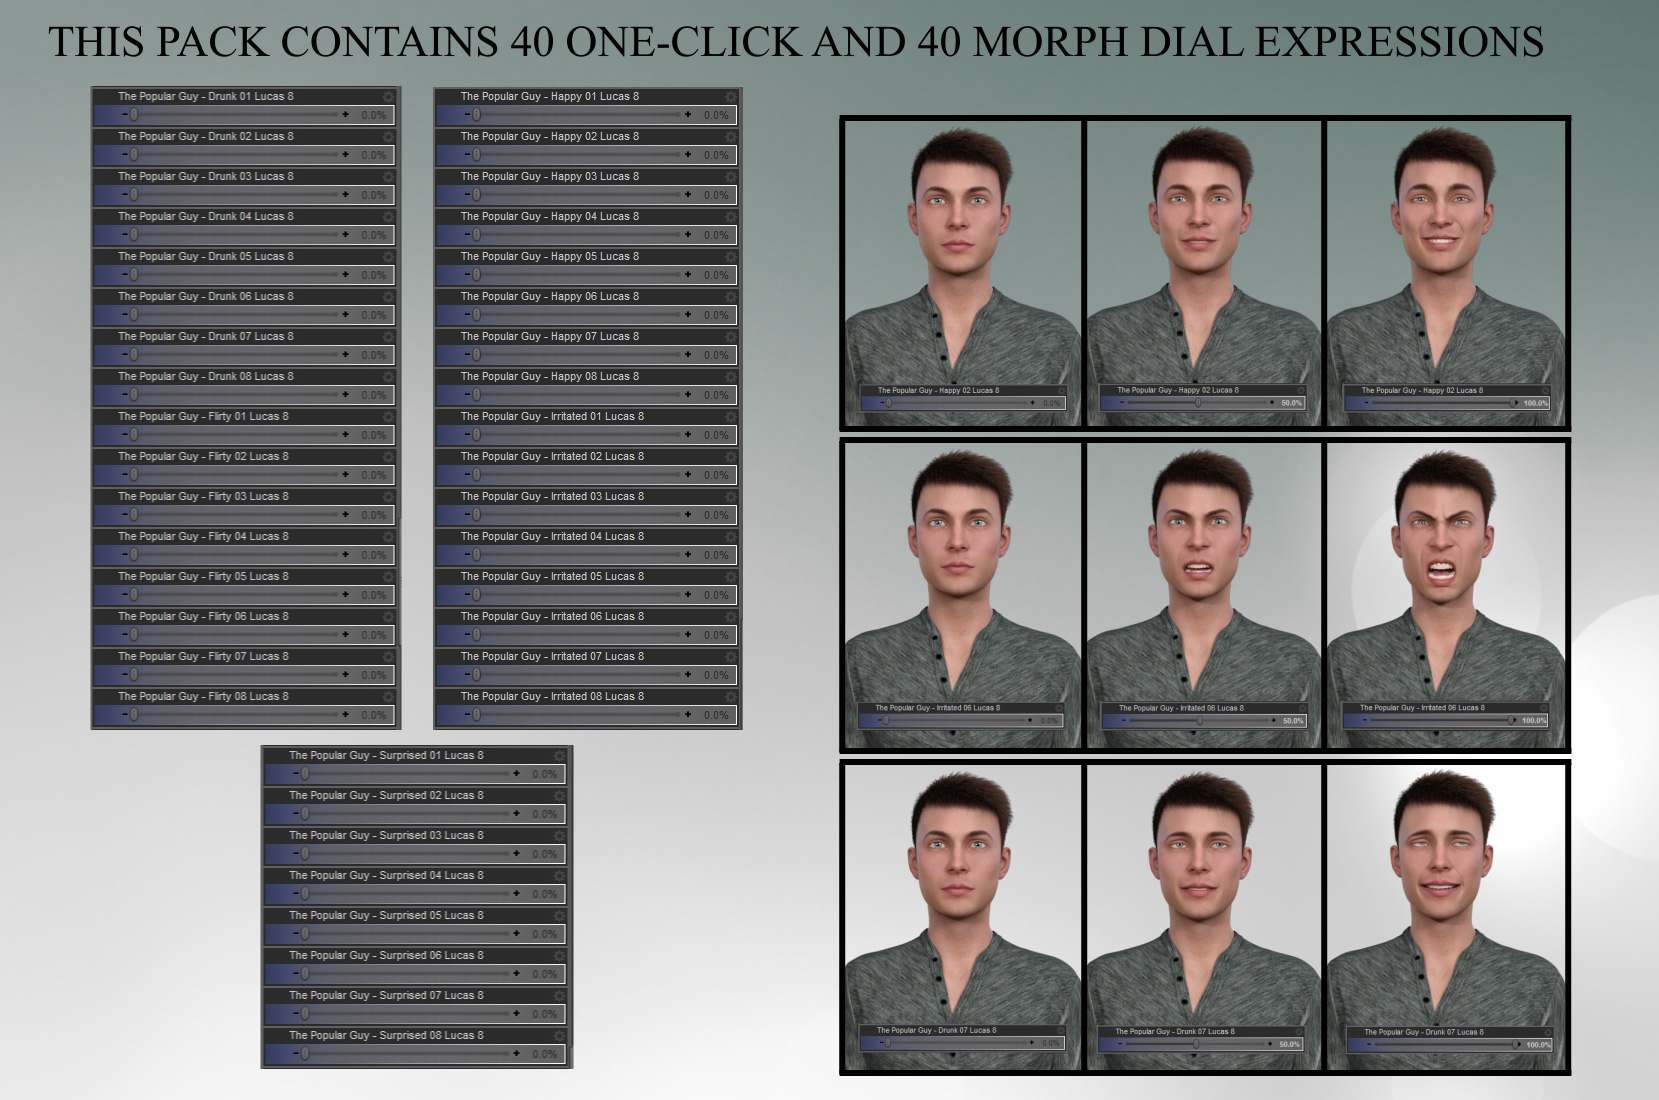Click the minus button on Flirty 05 dial
Image resolution: width=1659 pixels, height=1100 pixels.
click(x=125, y=595)
